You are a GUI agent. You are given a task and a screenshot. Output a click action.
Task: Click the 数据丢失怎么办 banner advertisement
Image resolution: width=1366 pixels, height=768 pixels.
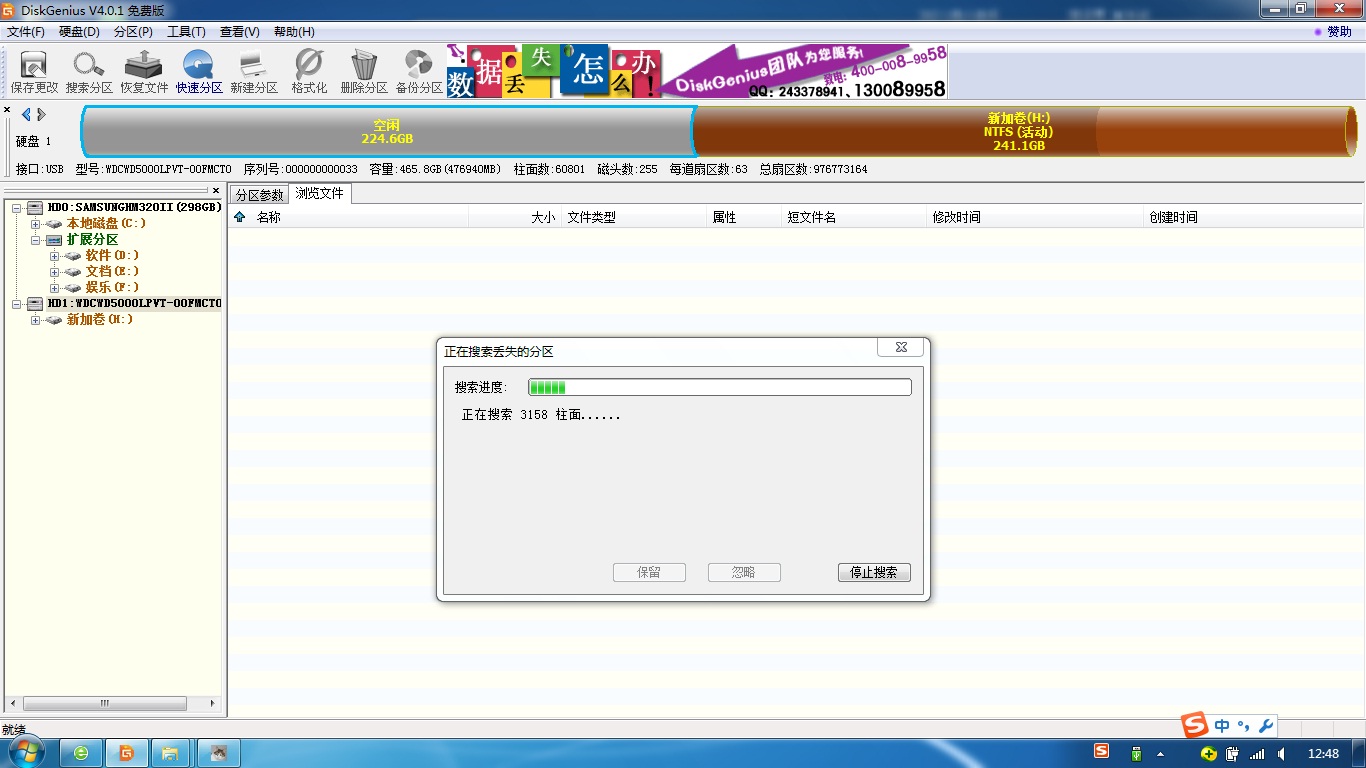pyautogui.click(x=697, y=71)
